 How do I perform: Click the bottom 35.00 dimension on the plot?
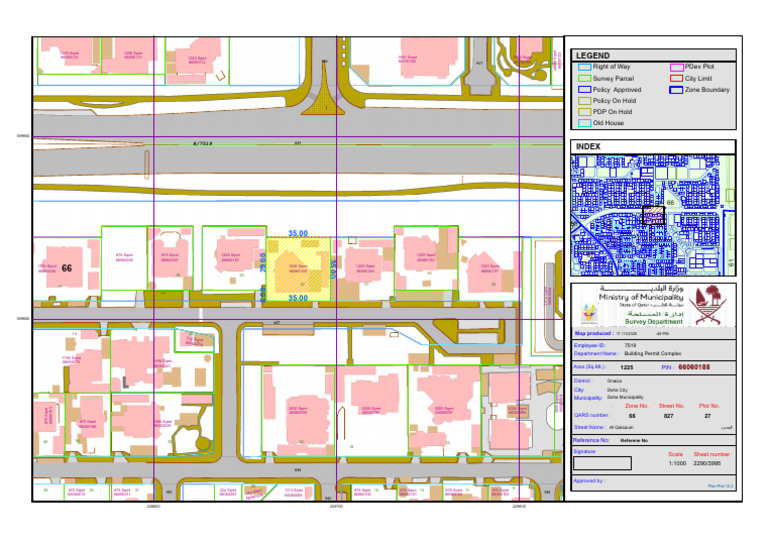(x=298, y=298)
